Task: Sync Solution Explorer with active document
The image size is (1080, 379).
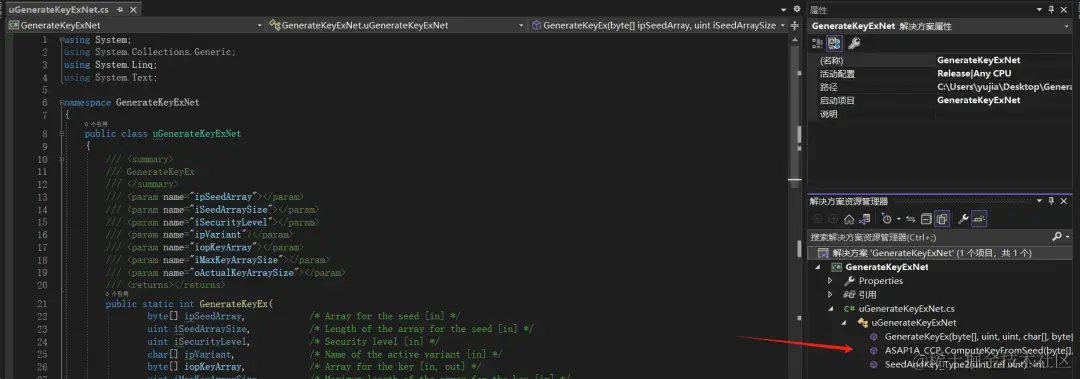Action: (911, 219)
